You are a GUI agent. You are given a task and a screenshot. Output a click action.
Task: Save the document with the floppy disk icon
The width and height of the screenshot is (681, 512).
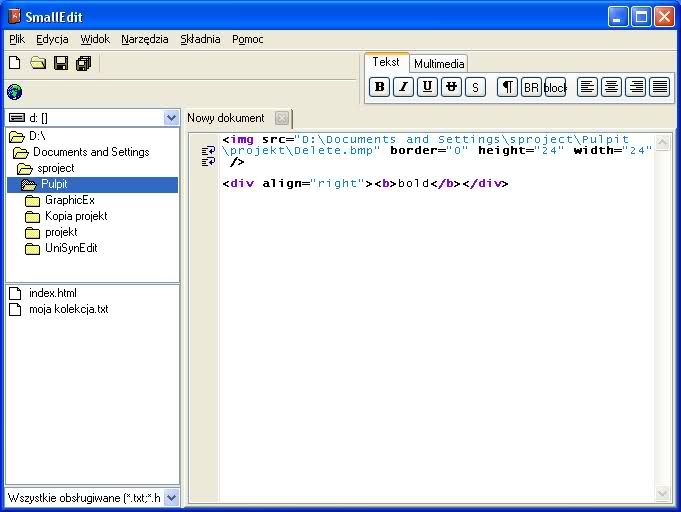61,63
